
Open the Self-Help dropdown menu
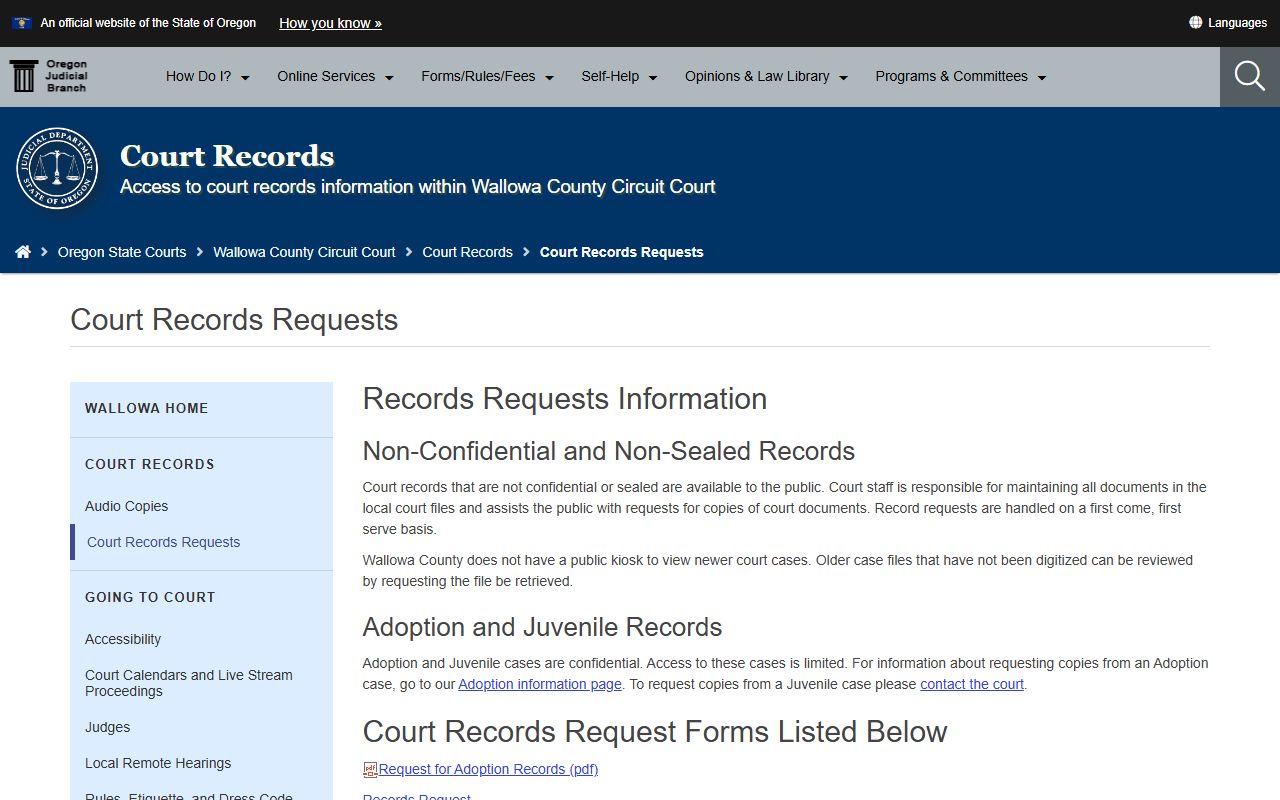pyautogui.click(x=620, y=76)
